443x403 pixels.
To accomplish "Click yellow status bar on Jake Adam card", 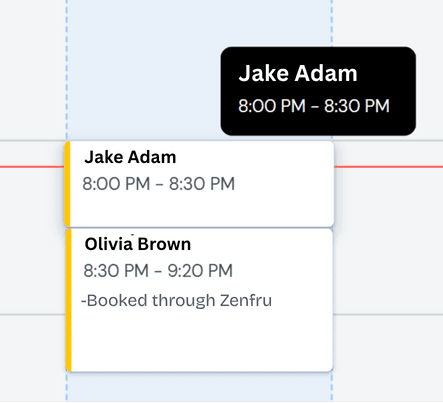I will tap(67, 184).
